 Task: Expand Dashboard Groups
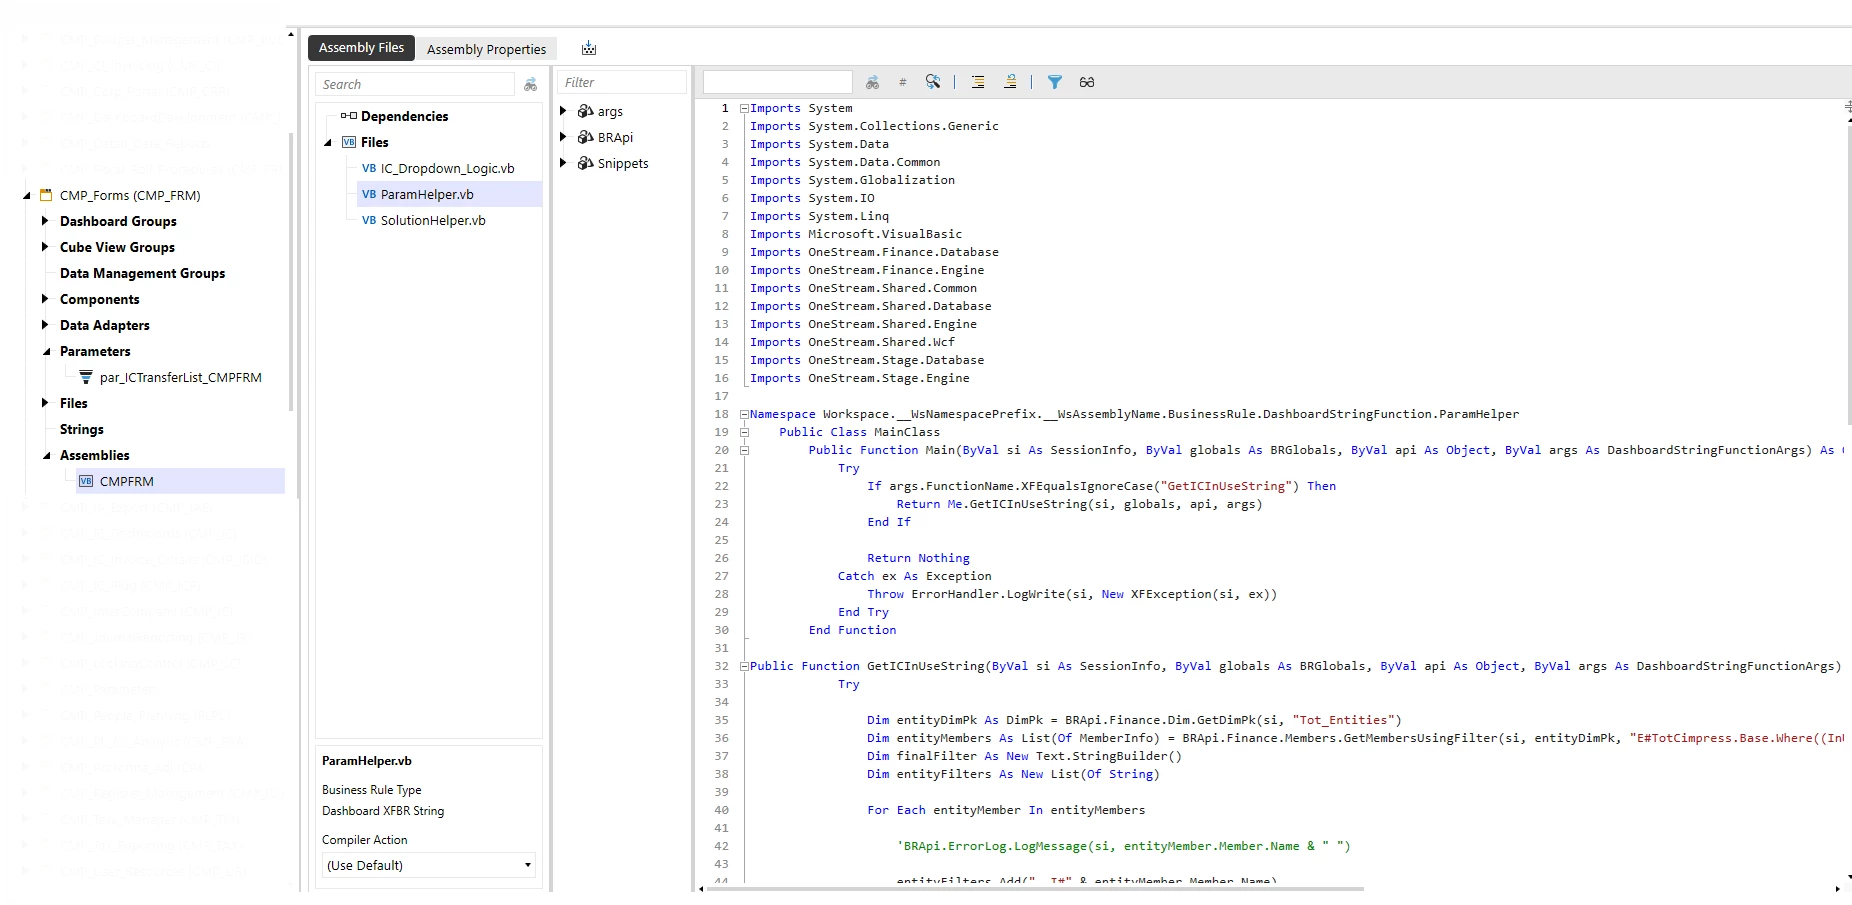(44, 221)
